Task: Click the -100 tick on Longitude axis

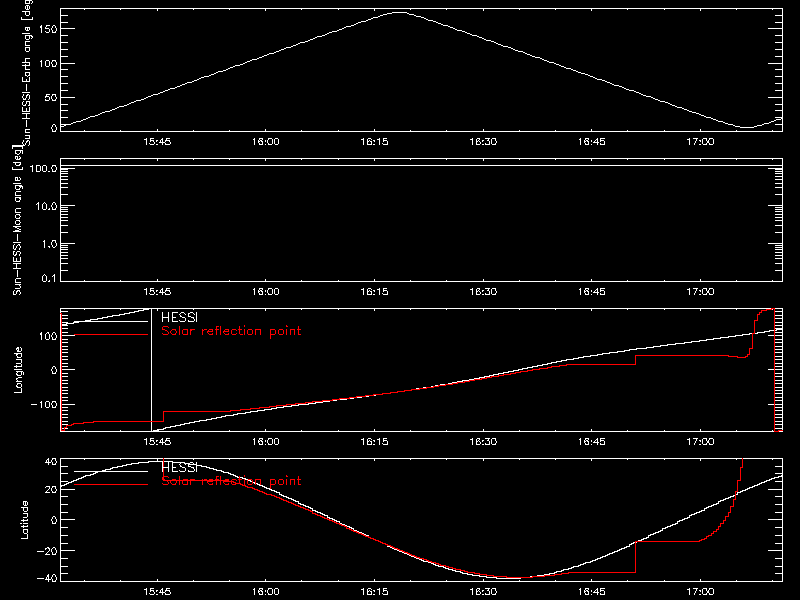Action: point(43,405)
